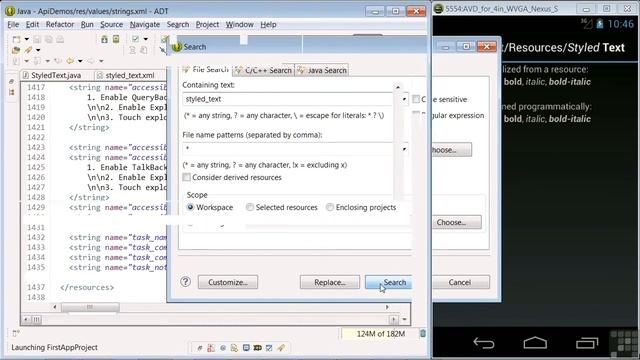Screen dimensions: 640x360
Task: Click the round gray icon in bottom strip
Action: click(223, 348)
